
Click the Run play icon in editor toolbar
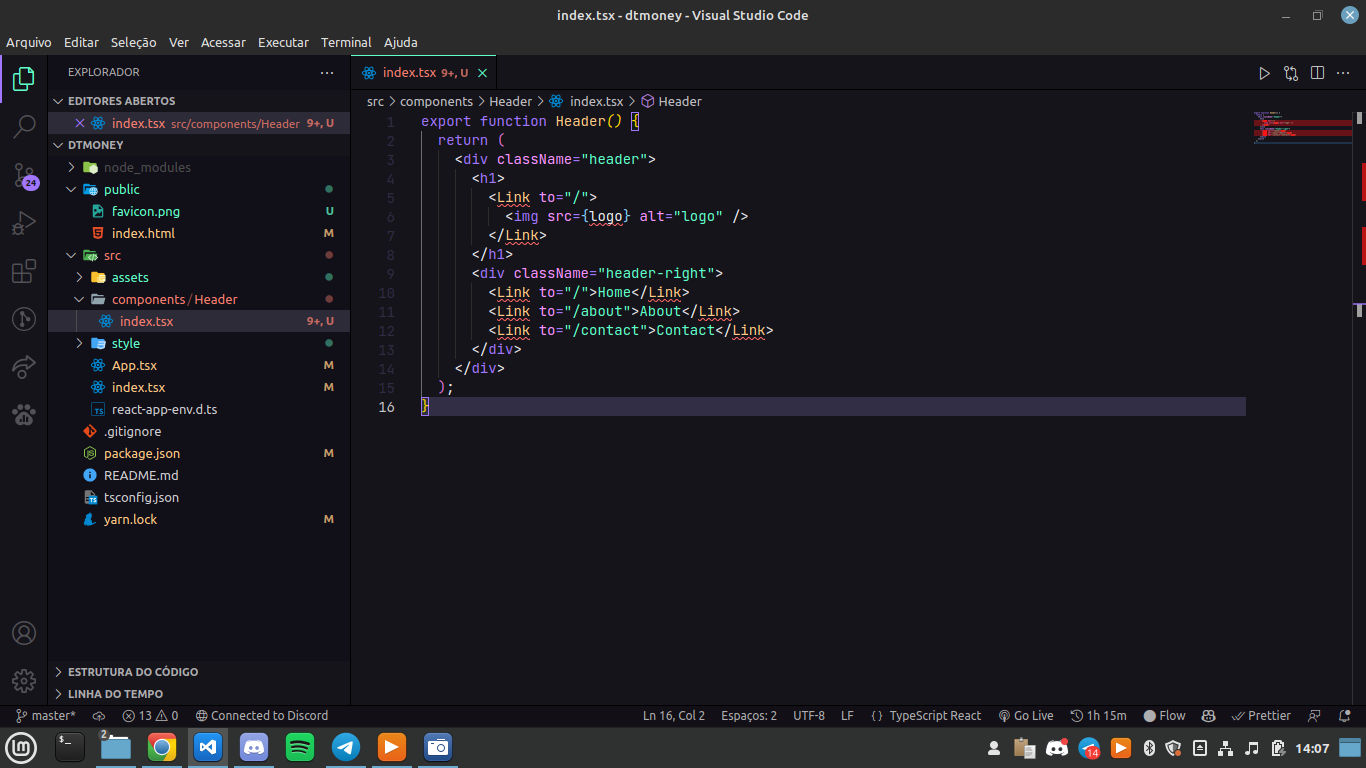pos(1264,73)
